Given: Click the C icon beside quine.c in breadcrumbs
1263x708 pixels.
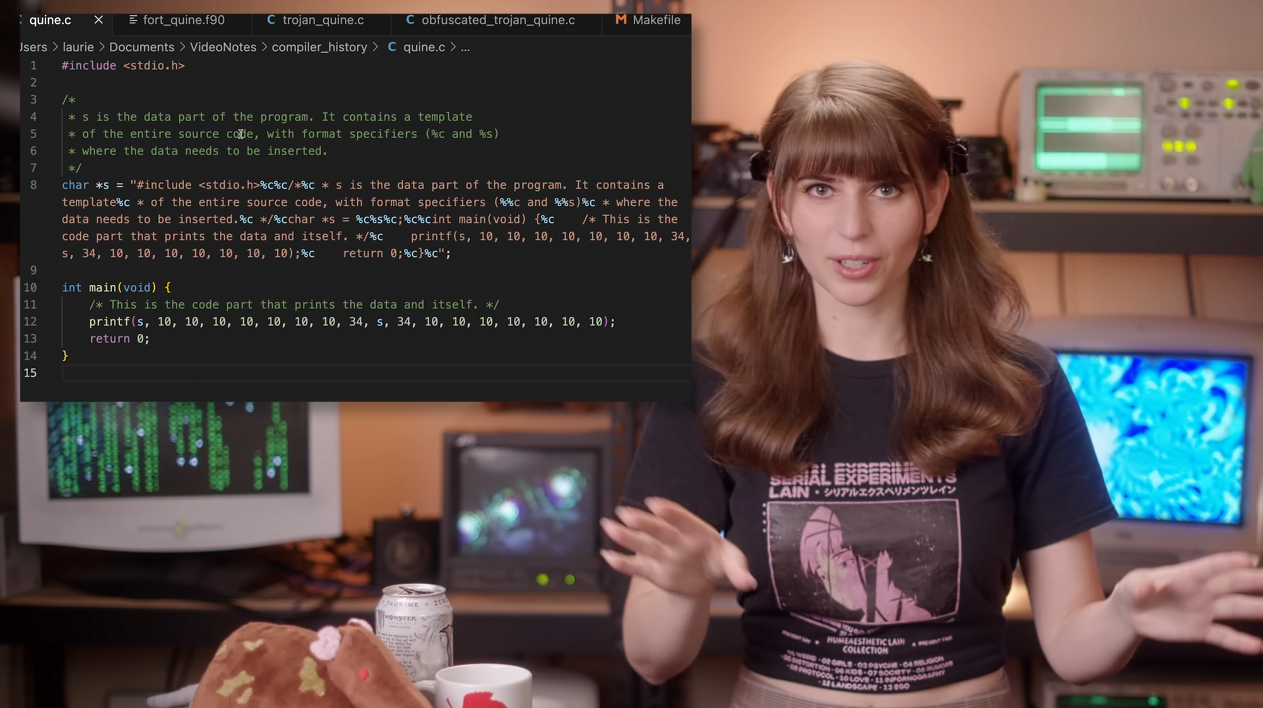Looking at the screenshot, I should click(392, 47).
